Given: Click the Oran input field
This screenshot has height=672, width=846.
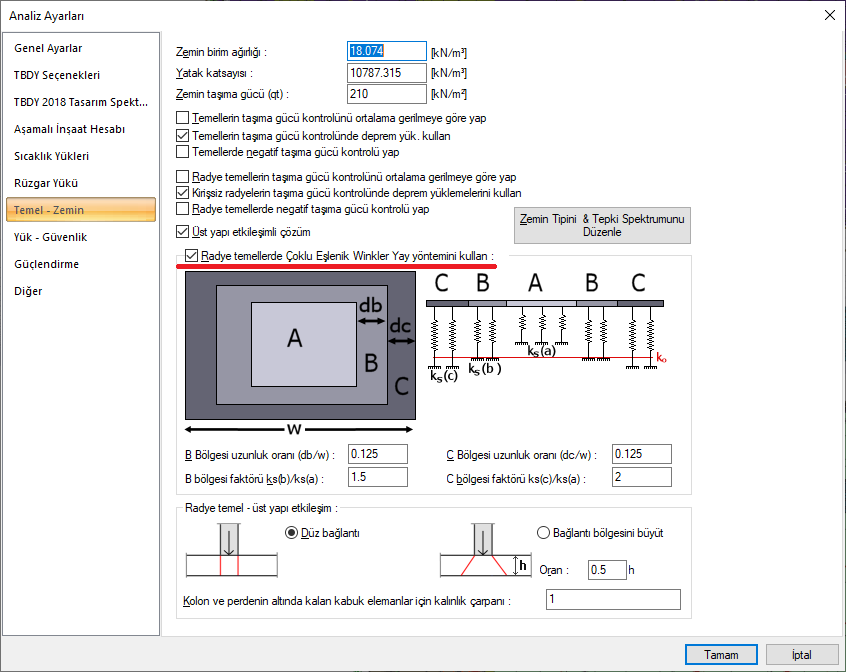Looking at the screenshot, I should tap(608, 570).
